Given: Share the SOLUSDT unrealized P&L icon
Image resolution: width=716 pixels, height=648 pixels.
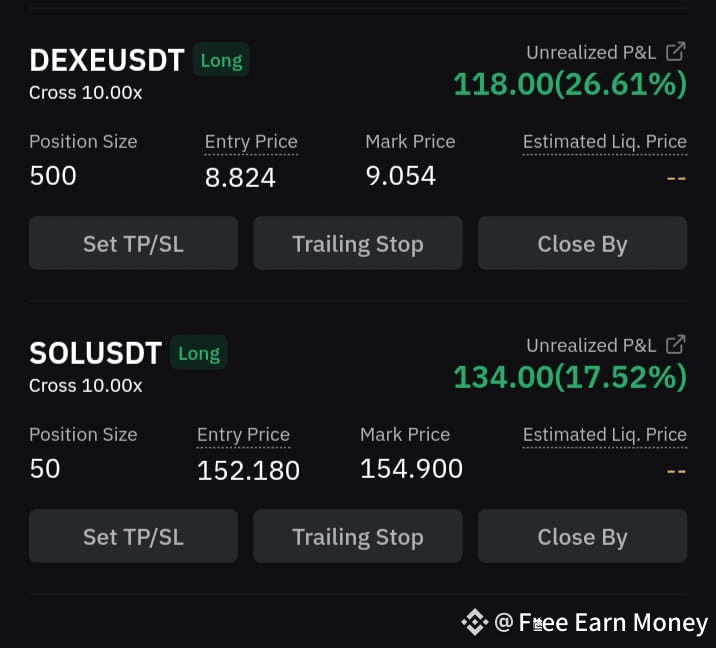Looking at the screenshot, I should point(675,344).
